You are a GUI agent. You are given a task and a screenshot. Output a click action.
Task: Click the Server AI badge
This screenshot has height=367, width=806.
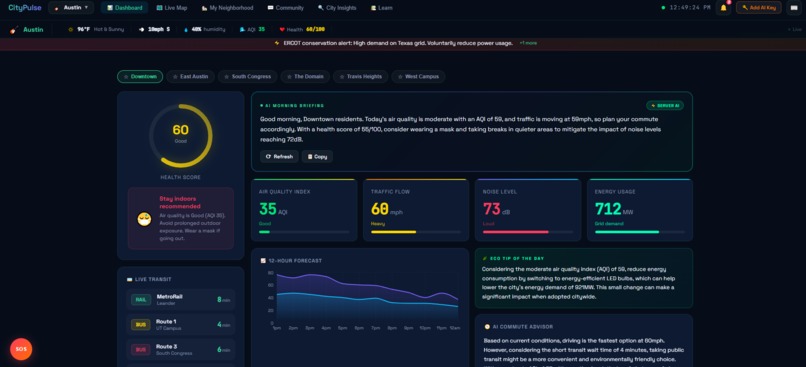[x=665, y=105]
